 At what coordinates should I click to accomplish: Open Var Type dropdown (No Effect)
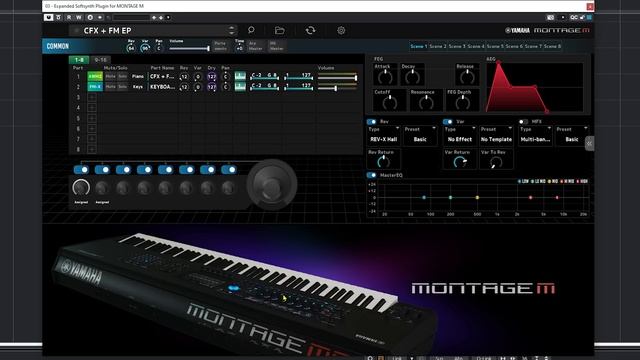coord(460,136)
